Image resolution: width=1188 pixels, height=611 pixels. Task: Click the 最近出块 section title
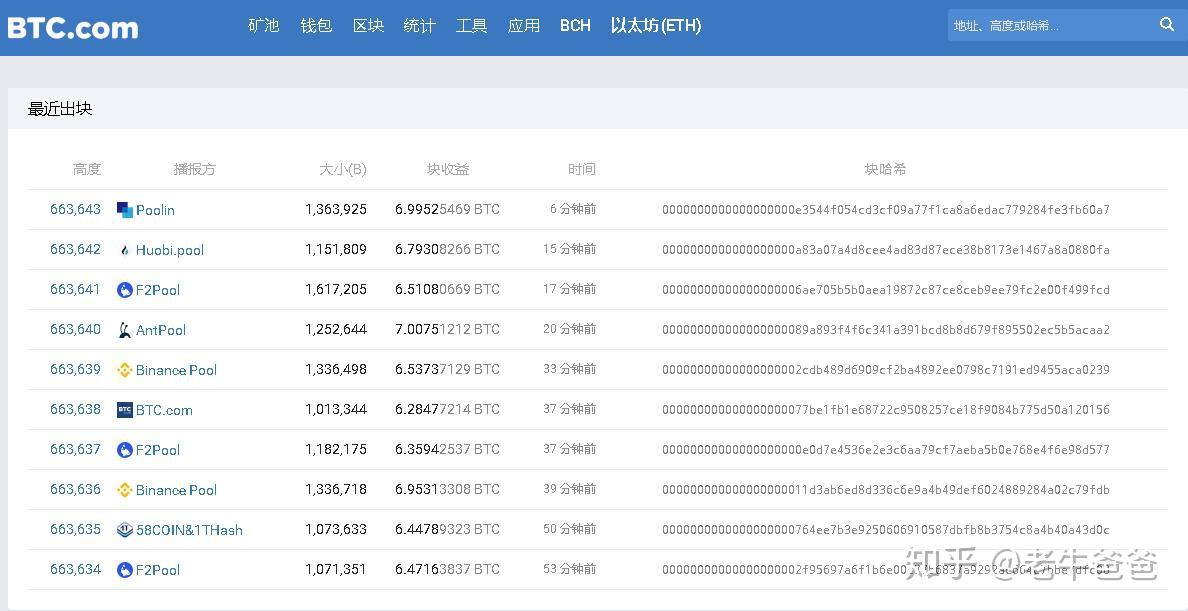60,109
